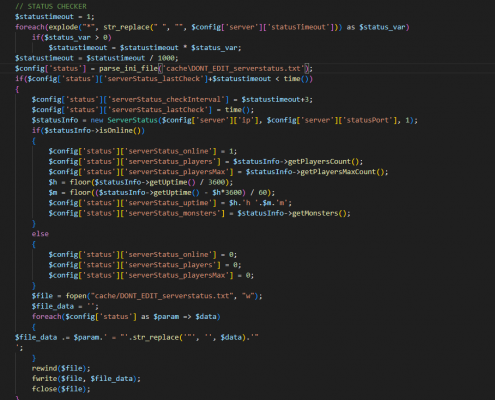This screenshot has width=495, height=400.
Task: Click '$param' in the foreach status loop
Action: pyautogui.click(x=166, y=316)
